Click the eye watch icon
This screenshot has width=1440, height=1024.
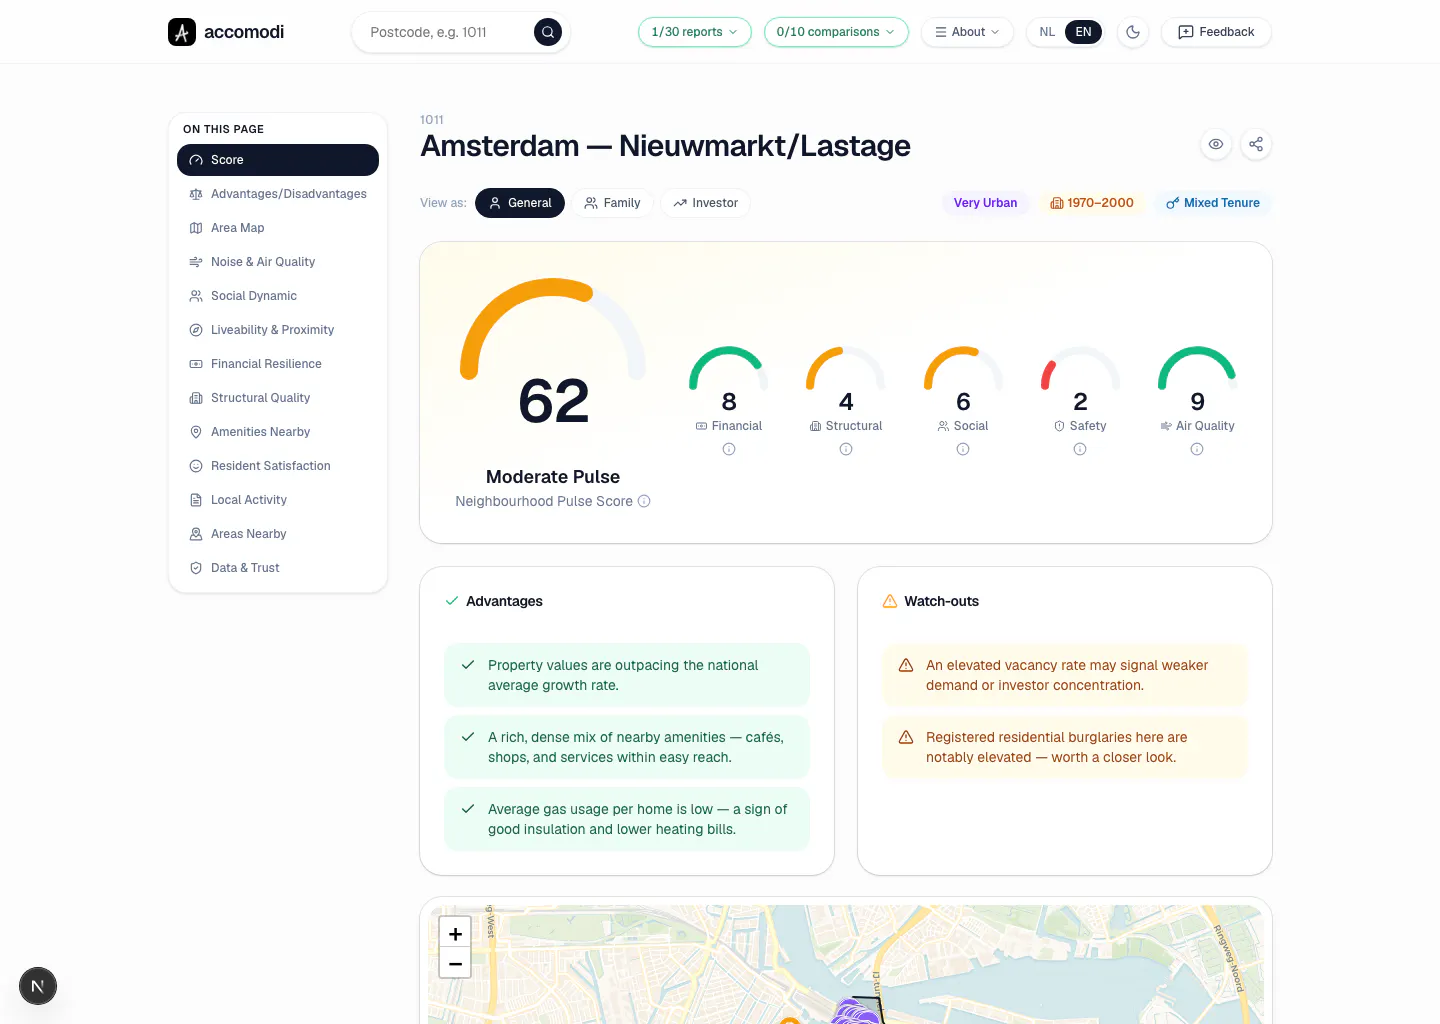pyautogui.click(x=1216, y=144)
